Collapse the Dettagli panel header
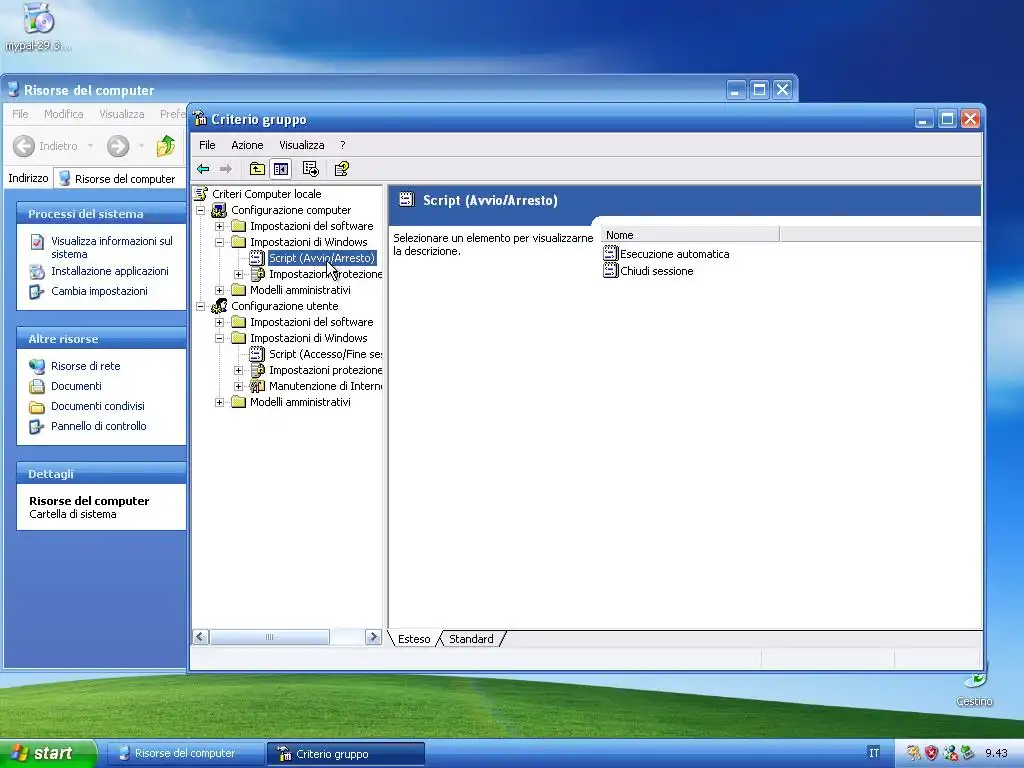 [x=101, y=474]
